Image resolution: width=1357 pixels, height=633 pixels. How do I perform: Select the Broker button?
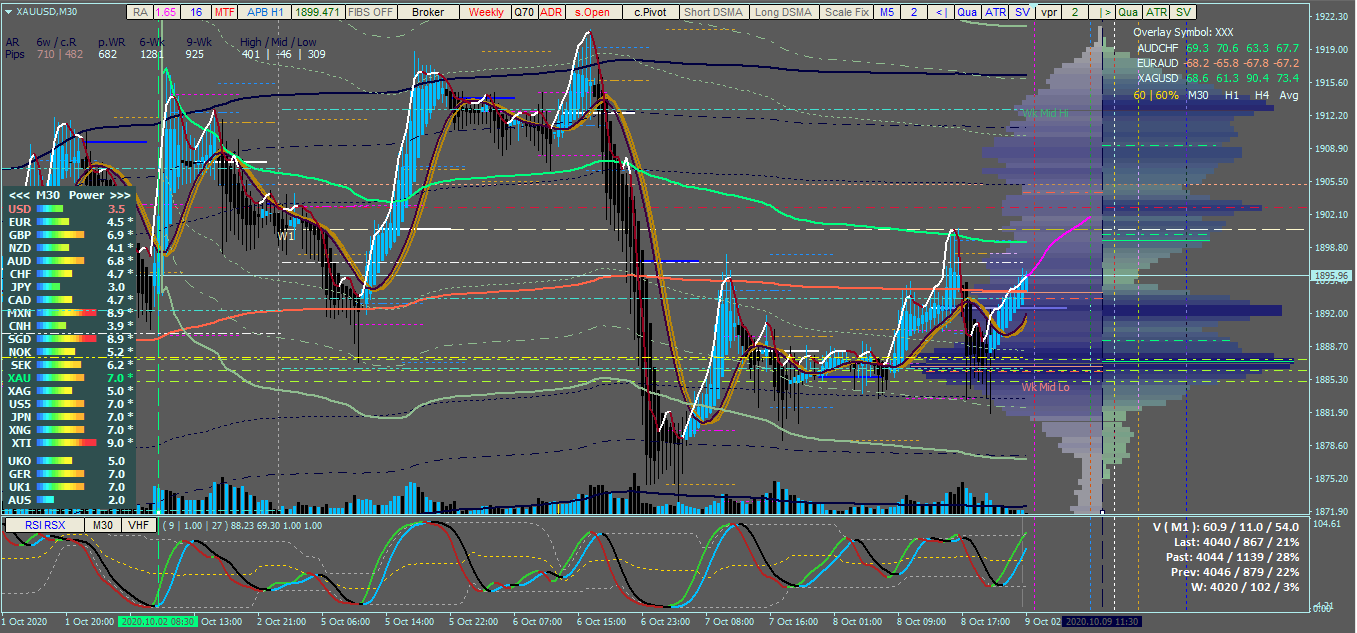[x=428, y=12]
